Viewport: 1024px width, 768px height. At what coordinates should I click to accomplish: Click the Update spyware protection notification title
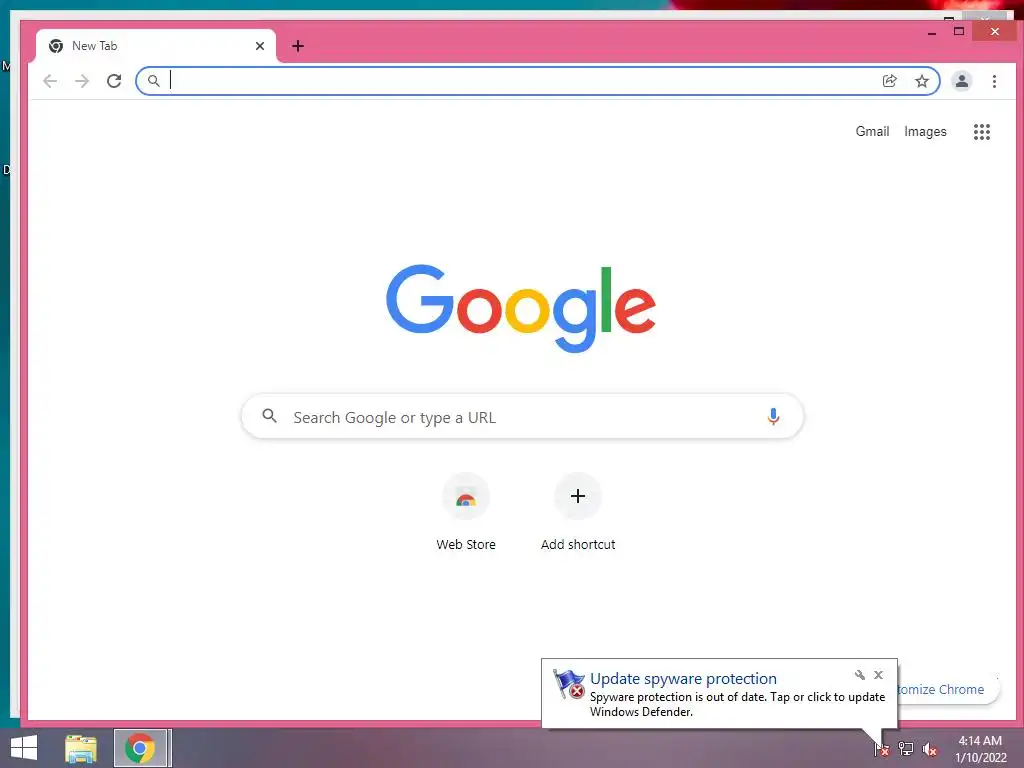(683, 679)
